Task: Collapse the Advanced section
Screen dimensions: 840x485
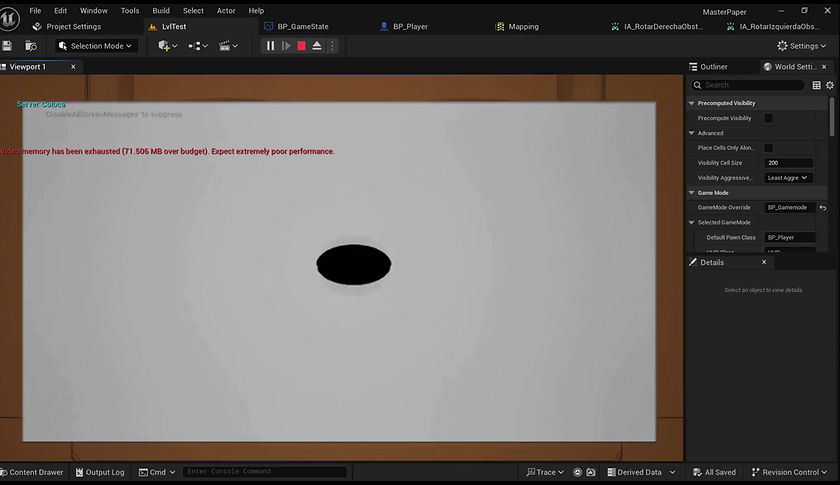Action: pyautogui.click(x=692, y=133)
